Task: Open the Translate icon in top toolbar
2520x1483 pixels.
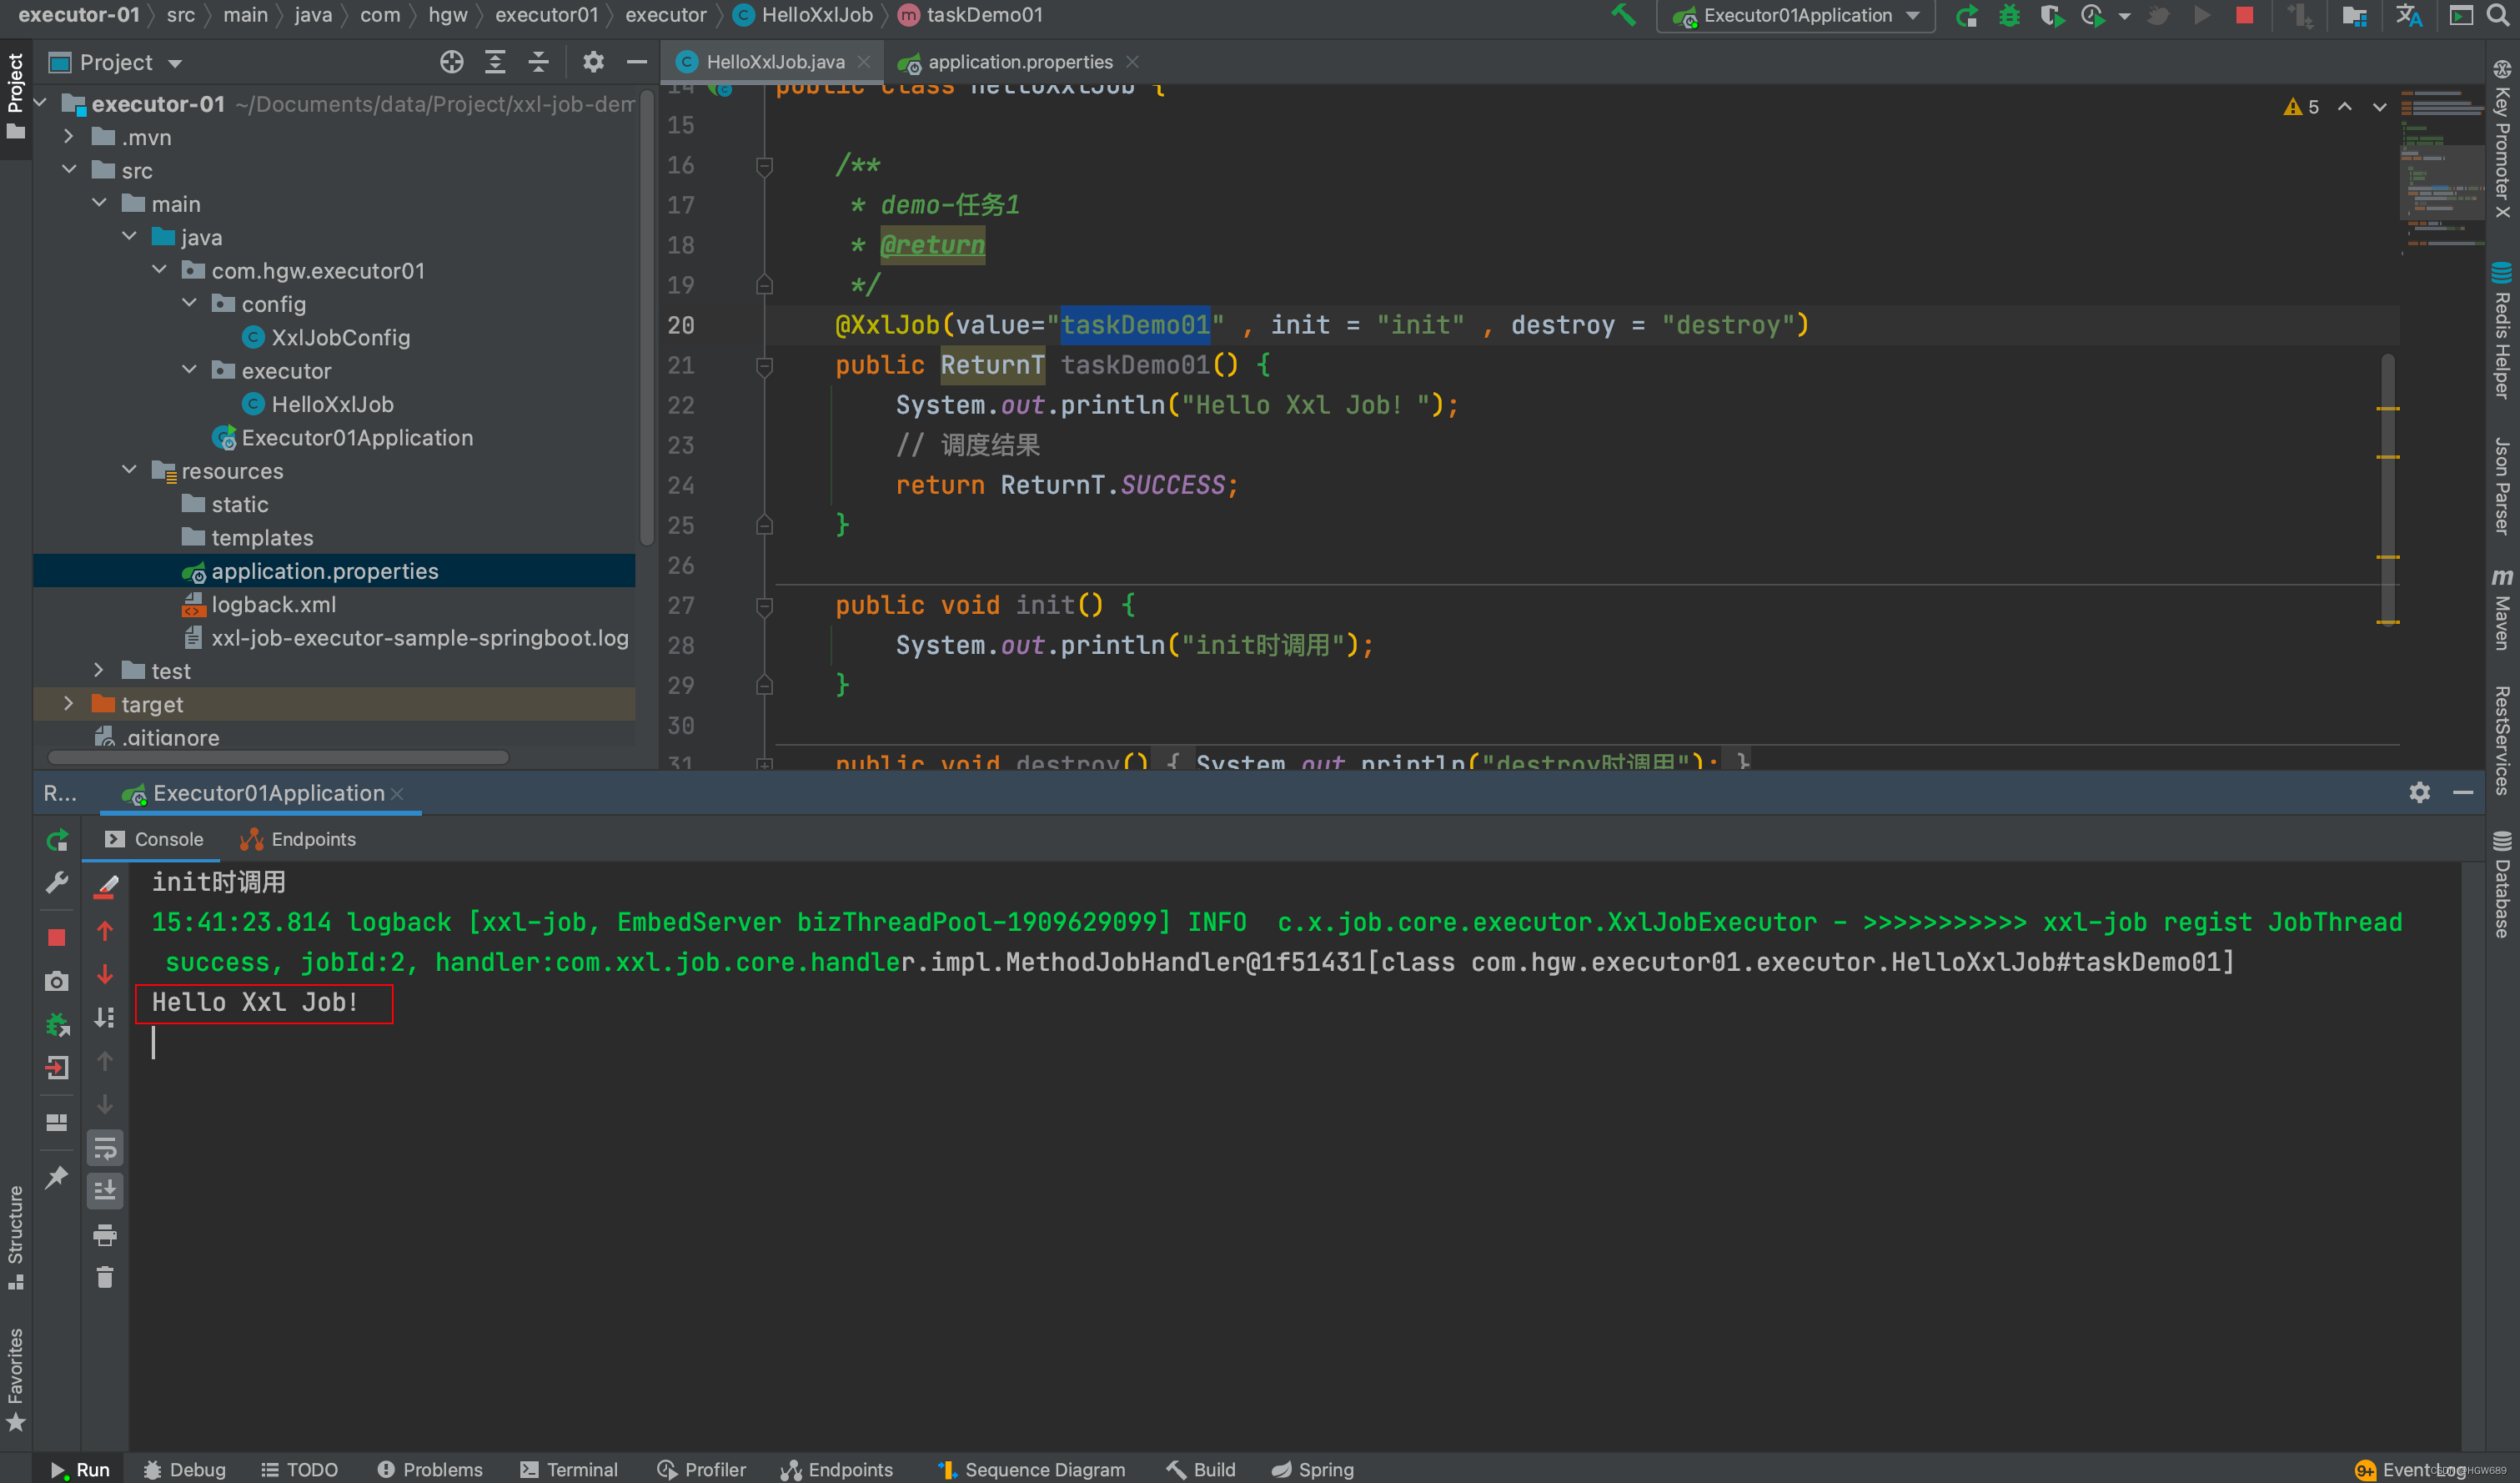Action: (2409, 15)
